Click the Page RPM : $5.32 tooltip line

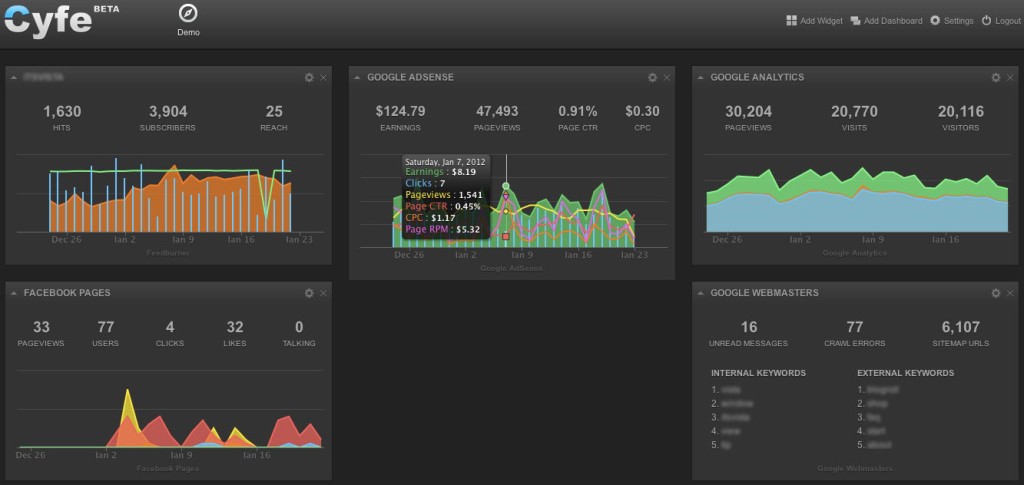coord(443,229)
